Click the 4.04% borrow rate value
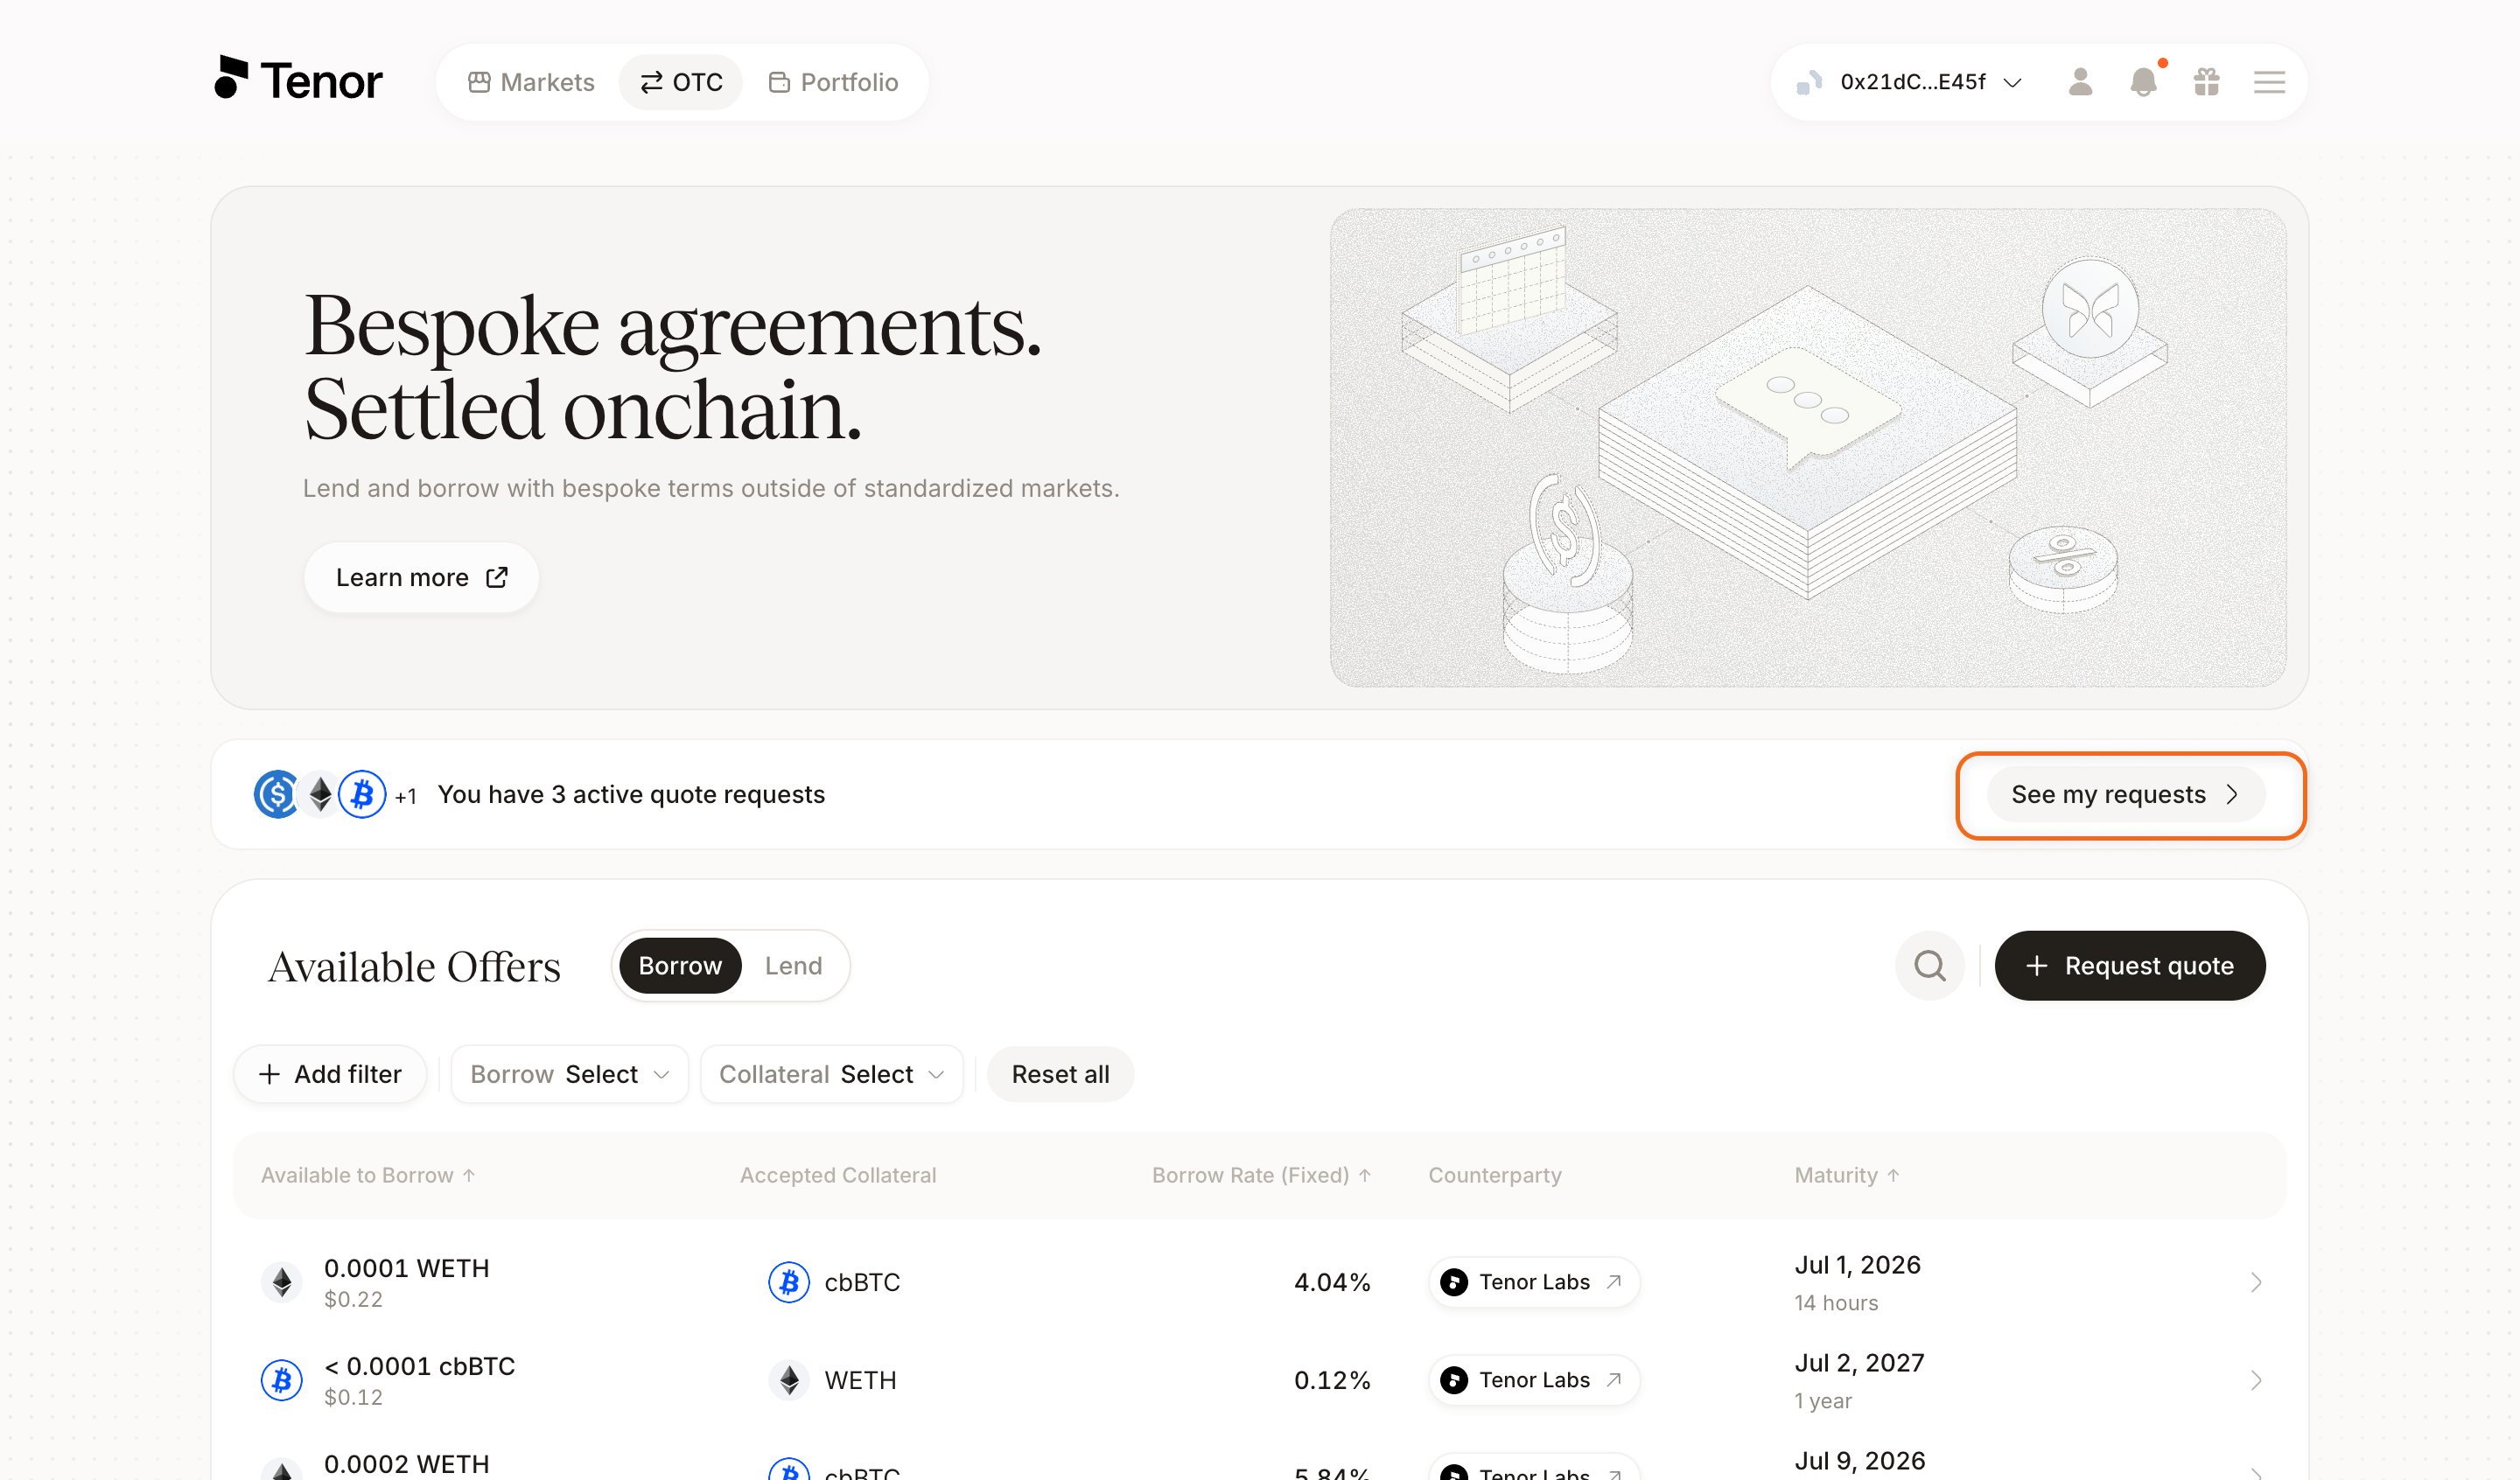Image resolution: width=2520 pixels, height=1480 pixels. (x=1332, y=1282)
